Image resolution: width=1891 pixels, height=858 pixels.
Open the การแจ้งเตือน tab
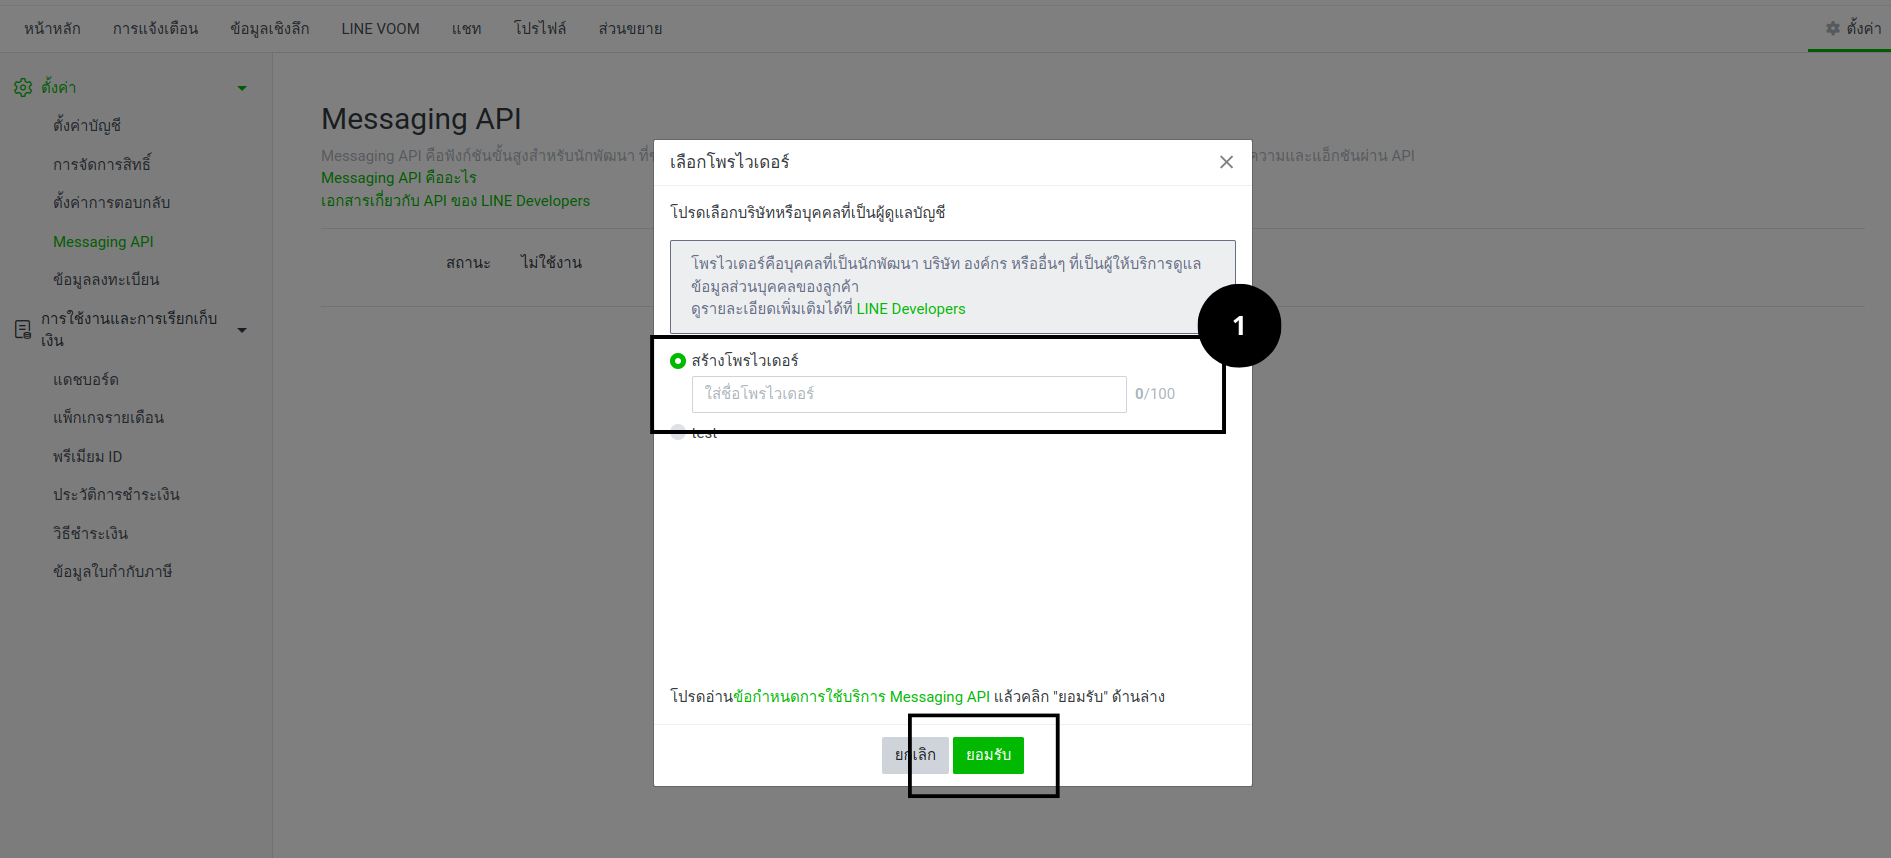point(156,29)
